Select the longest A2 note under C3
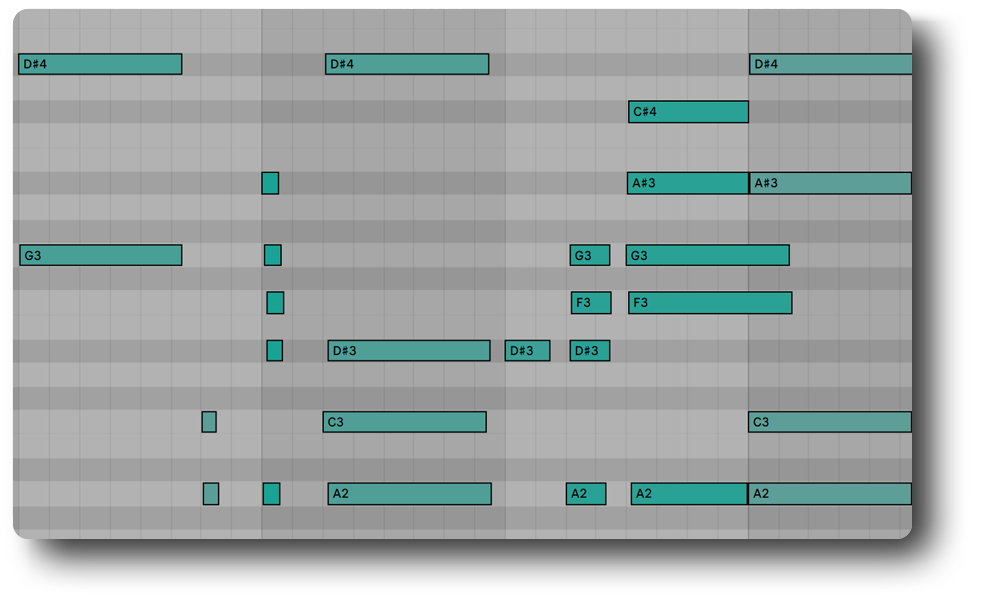The height and width of the screenshot is (602, 989). point(410,494)
